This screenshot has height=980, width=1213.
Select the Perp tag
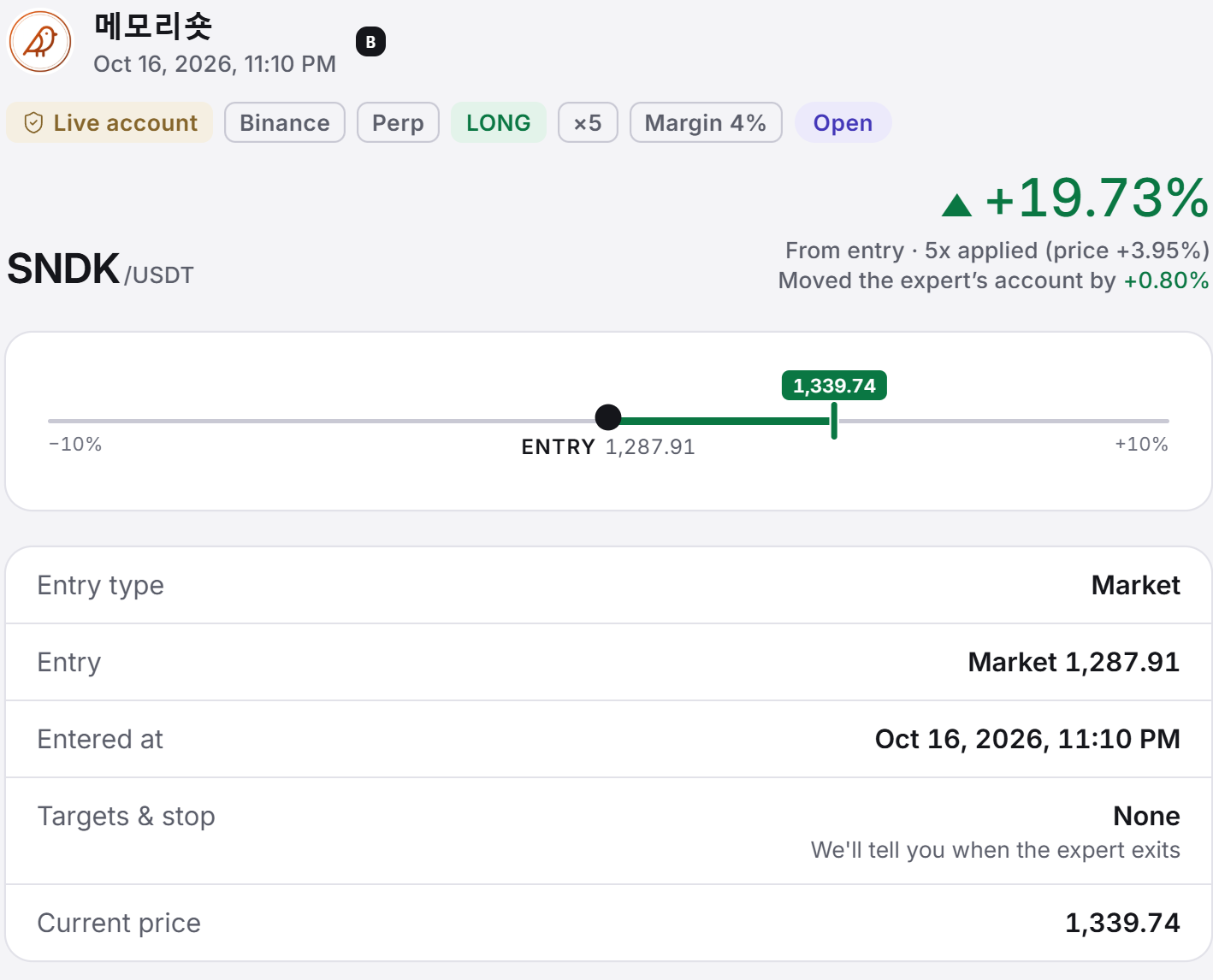pyautogui.click(x=398, y=123)
